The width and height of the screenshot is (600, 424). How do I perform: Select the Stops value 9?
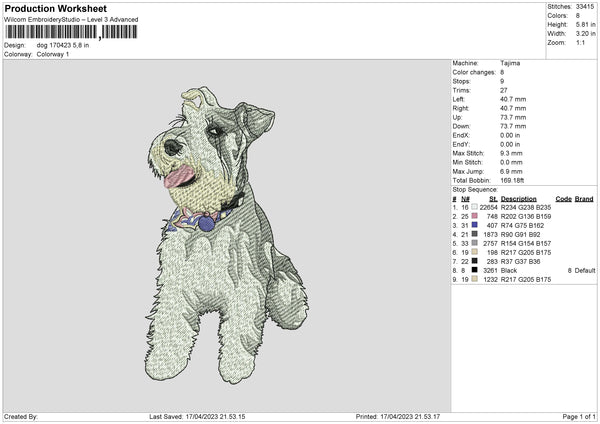pyautogui.click(x=502, y=81)
